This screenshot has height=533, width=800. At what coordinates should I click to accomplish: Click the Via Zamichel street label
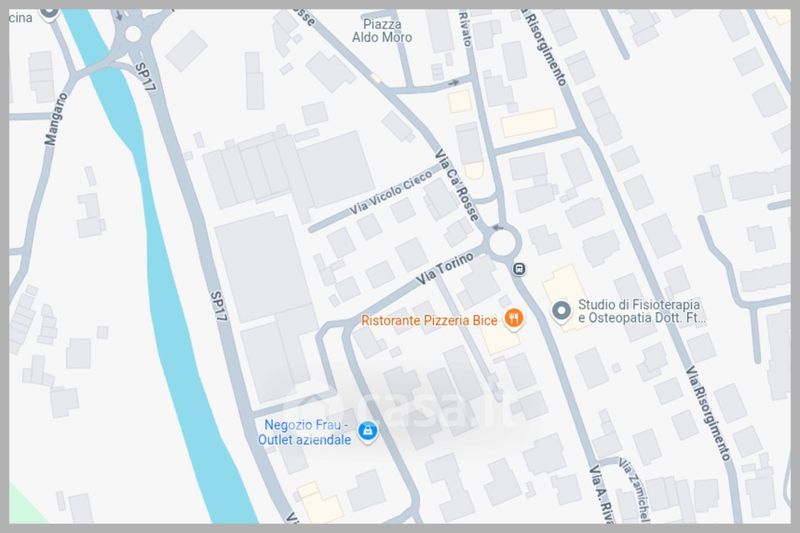point(634,490)
